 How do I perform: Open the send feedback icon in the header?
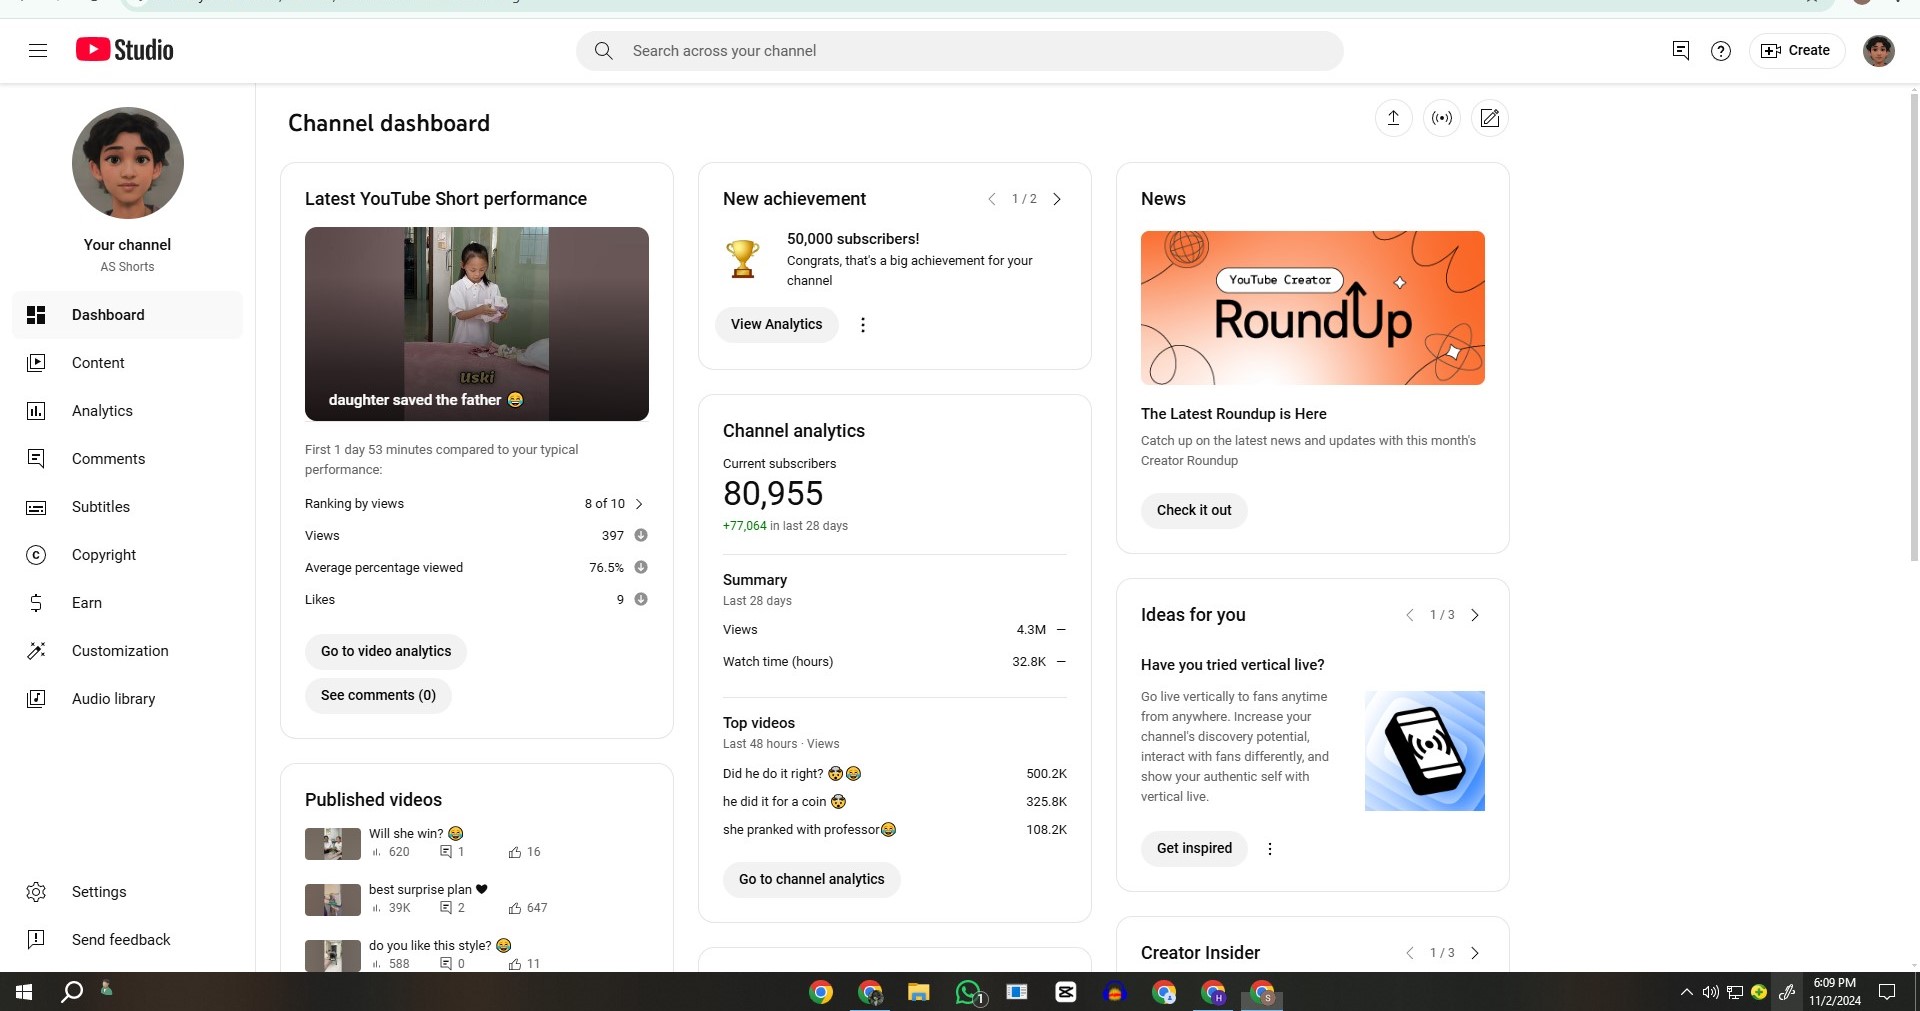tap(1680, 50)
